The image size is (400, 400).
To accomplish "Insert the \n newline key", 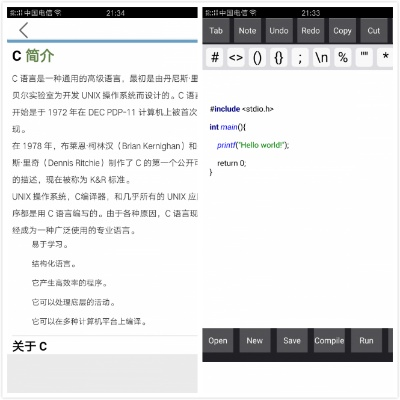I will click(321, 58).
